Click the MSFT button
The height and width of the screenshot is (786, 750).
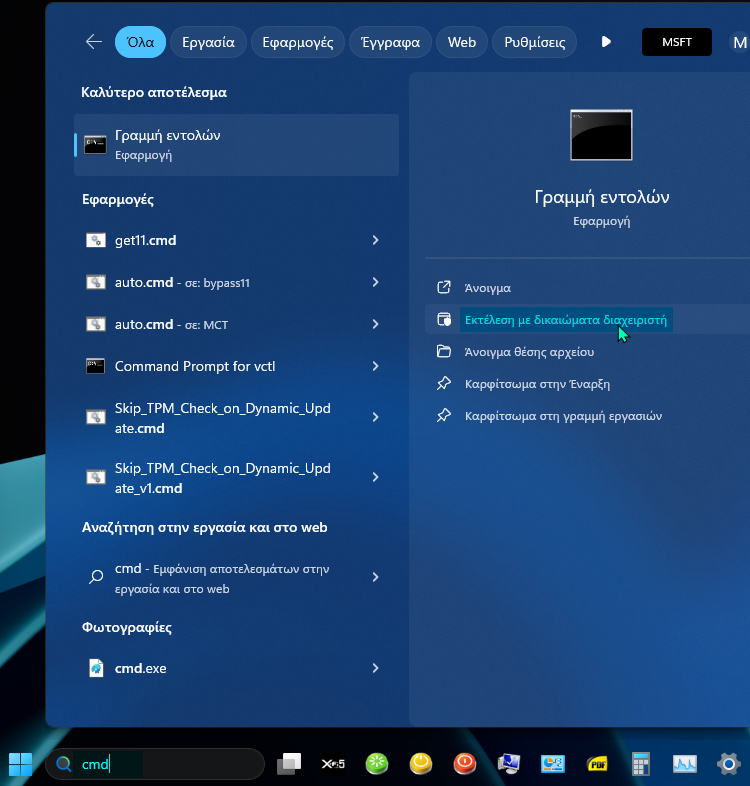tap(677, 42)
